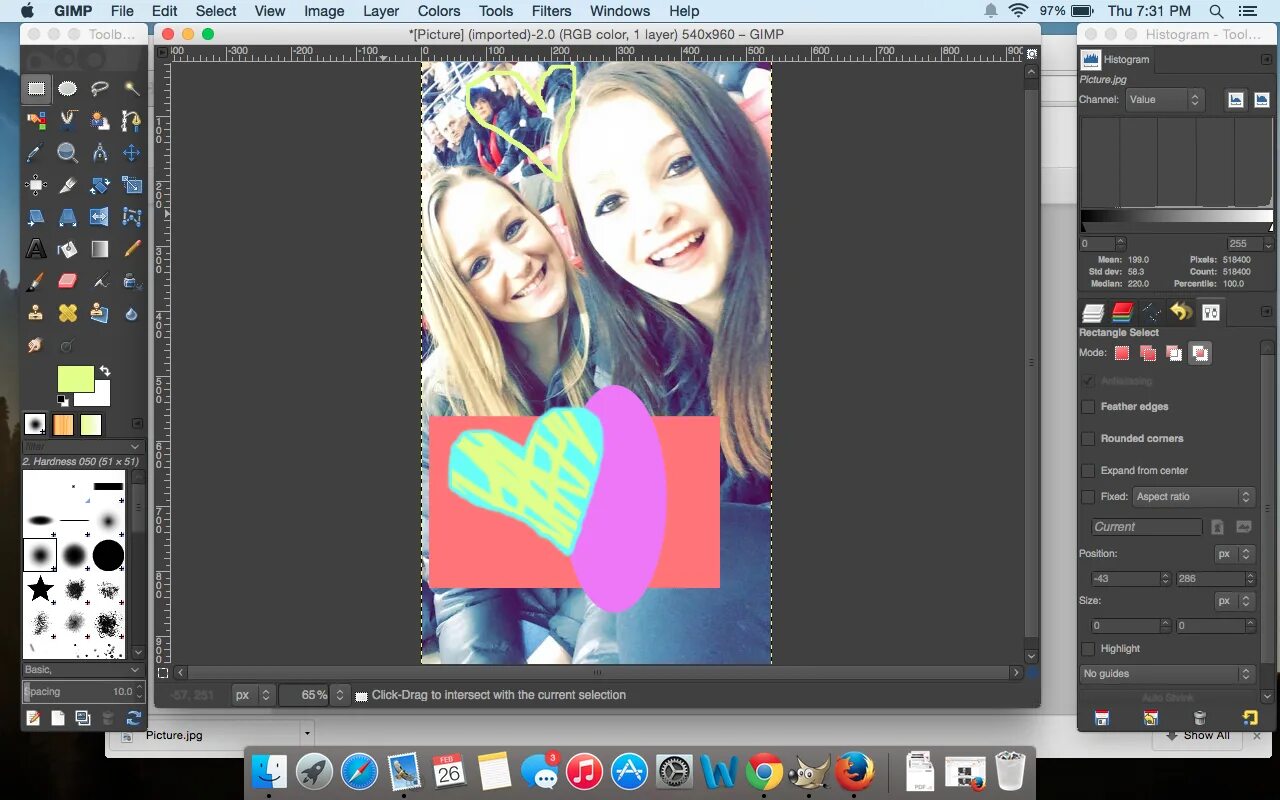Activate the Paintbrush tool

(x=36, y=281)
